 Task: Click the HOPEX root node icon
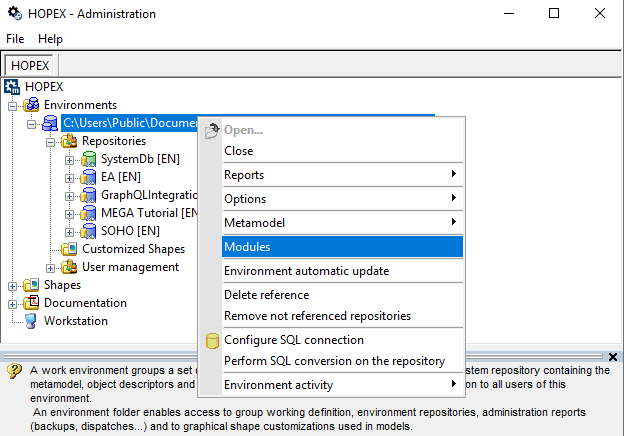(x=13, y=87)
